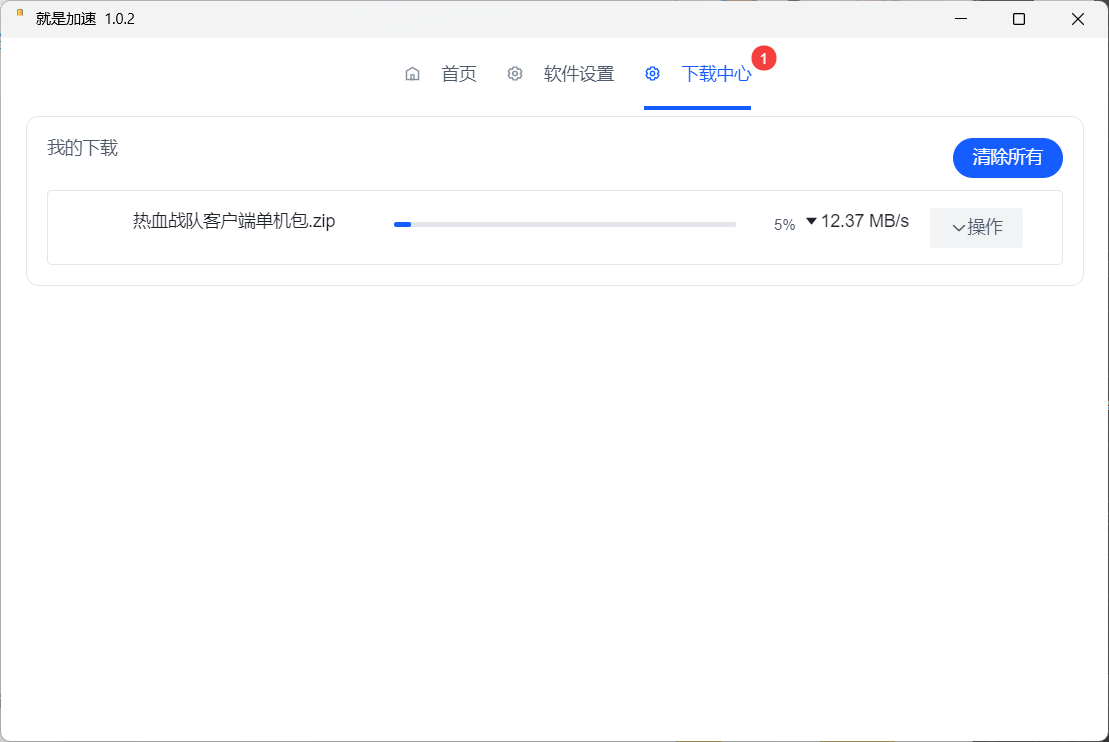1109x742 pixels.
Task: Click the filename 热血战队客户端单机包.zip
Action: pyautogui.click(x=232, y=221)
